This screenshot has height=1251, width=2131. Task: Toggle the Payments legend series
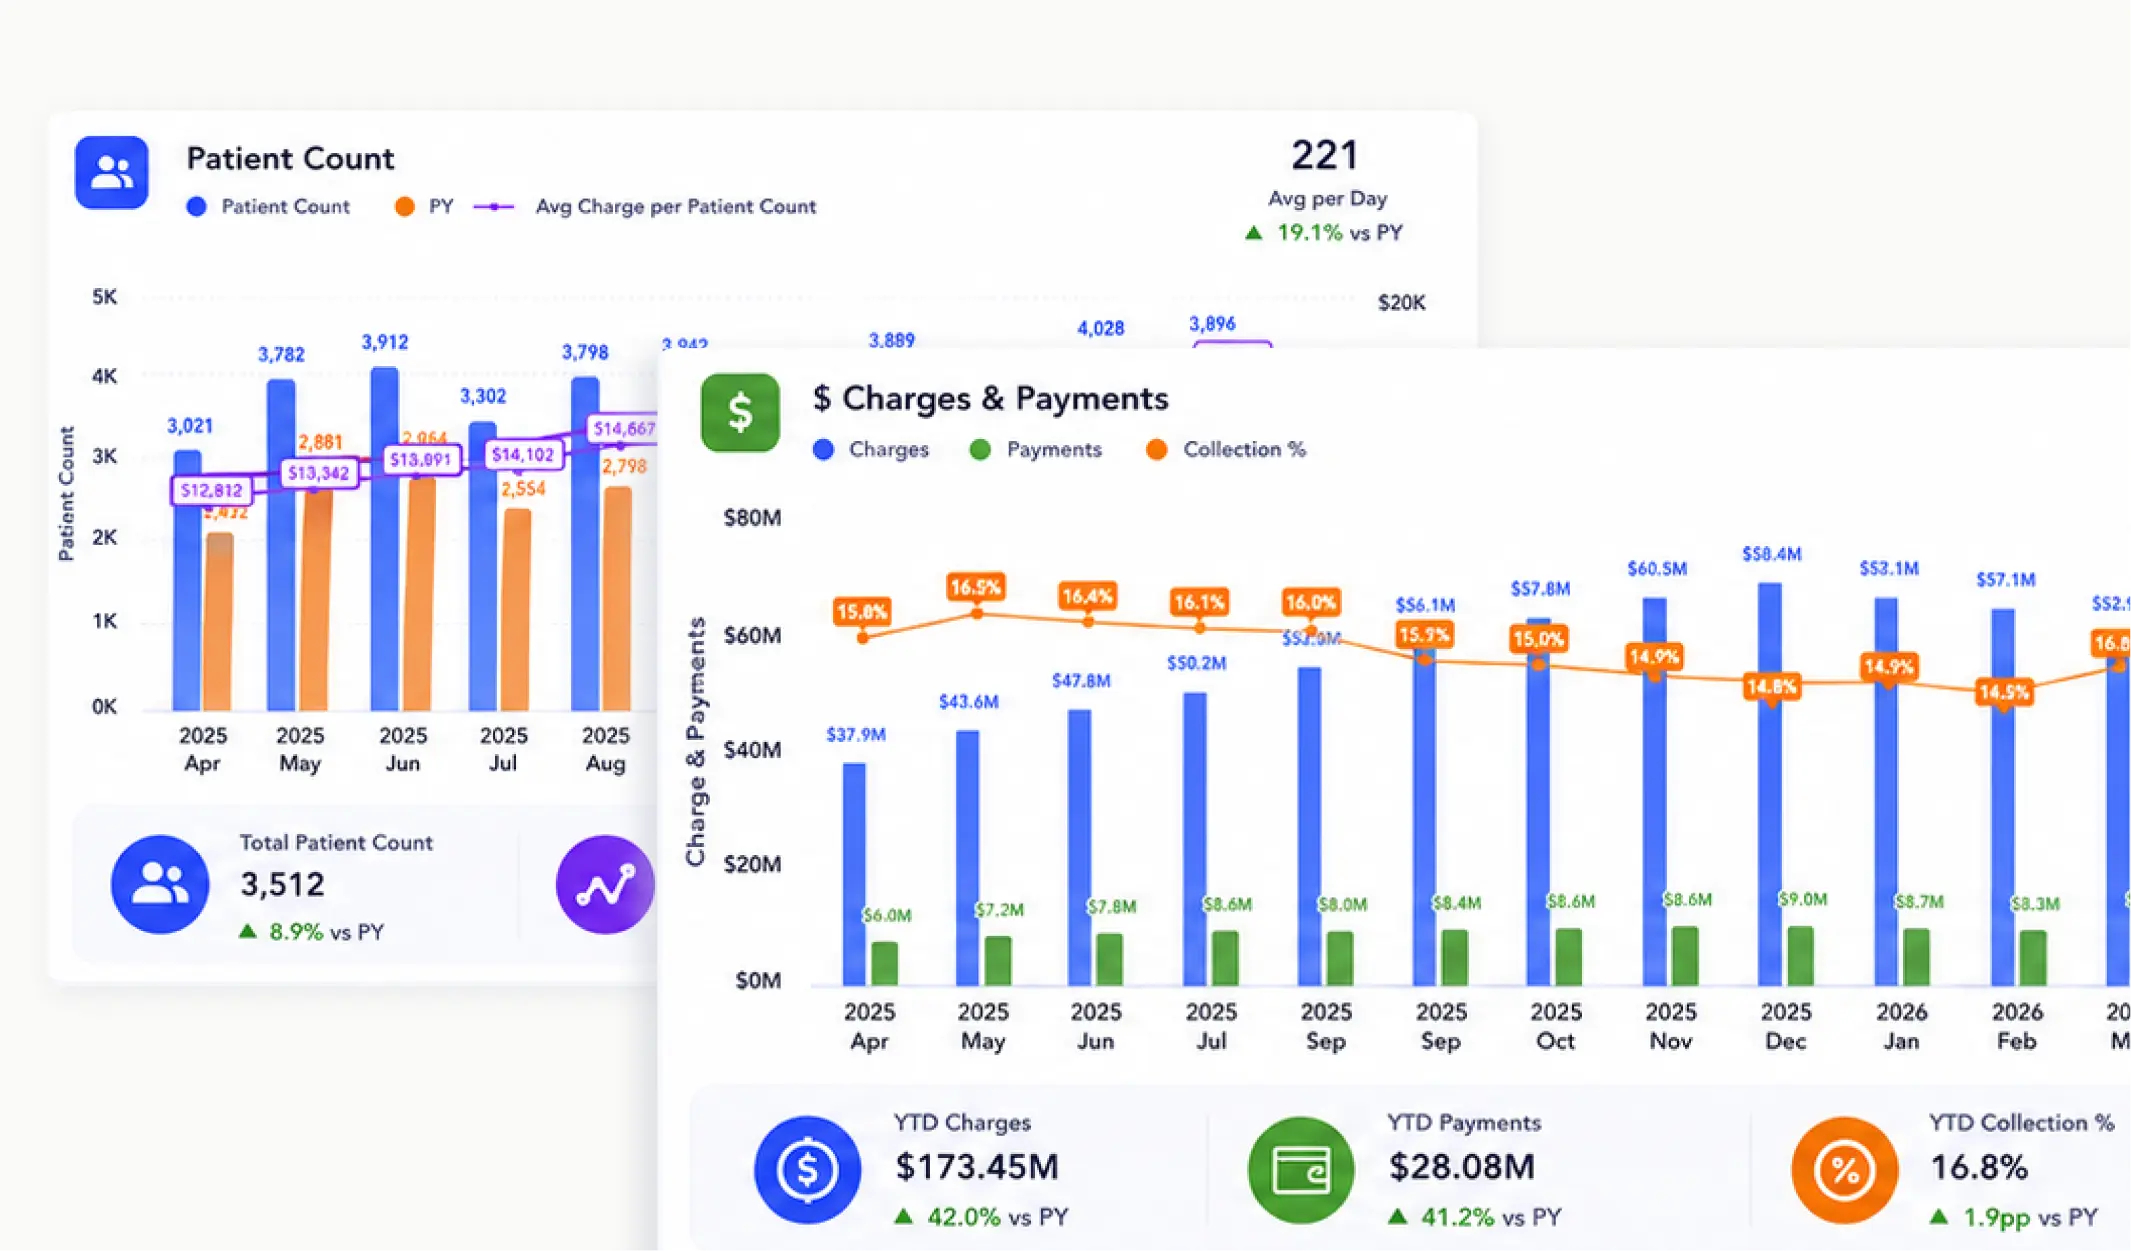(x=1036, y=450)
